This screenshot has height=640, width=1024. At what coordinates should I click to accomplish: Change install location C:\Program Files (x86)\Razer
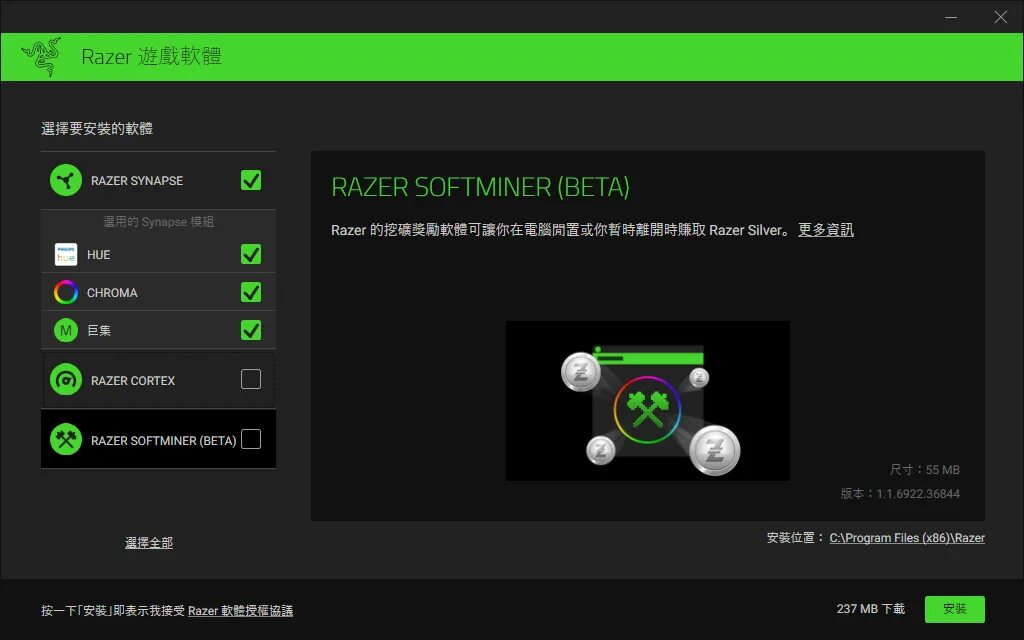(907, 538)
